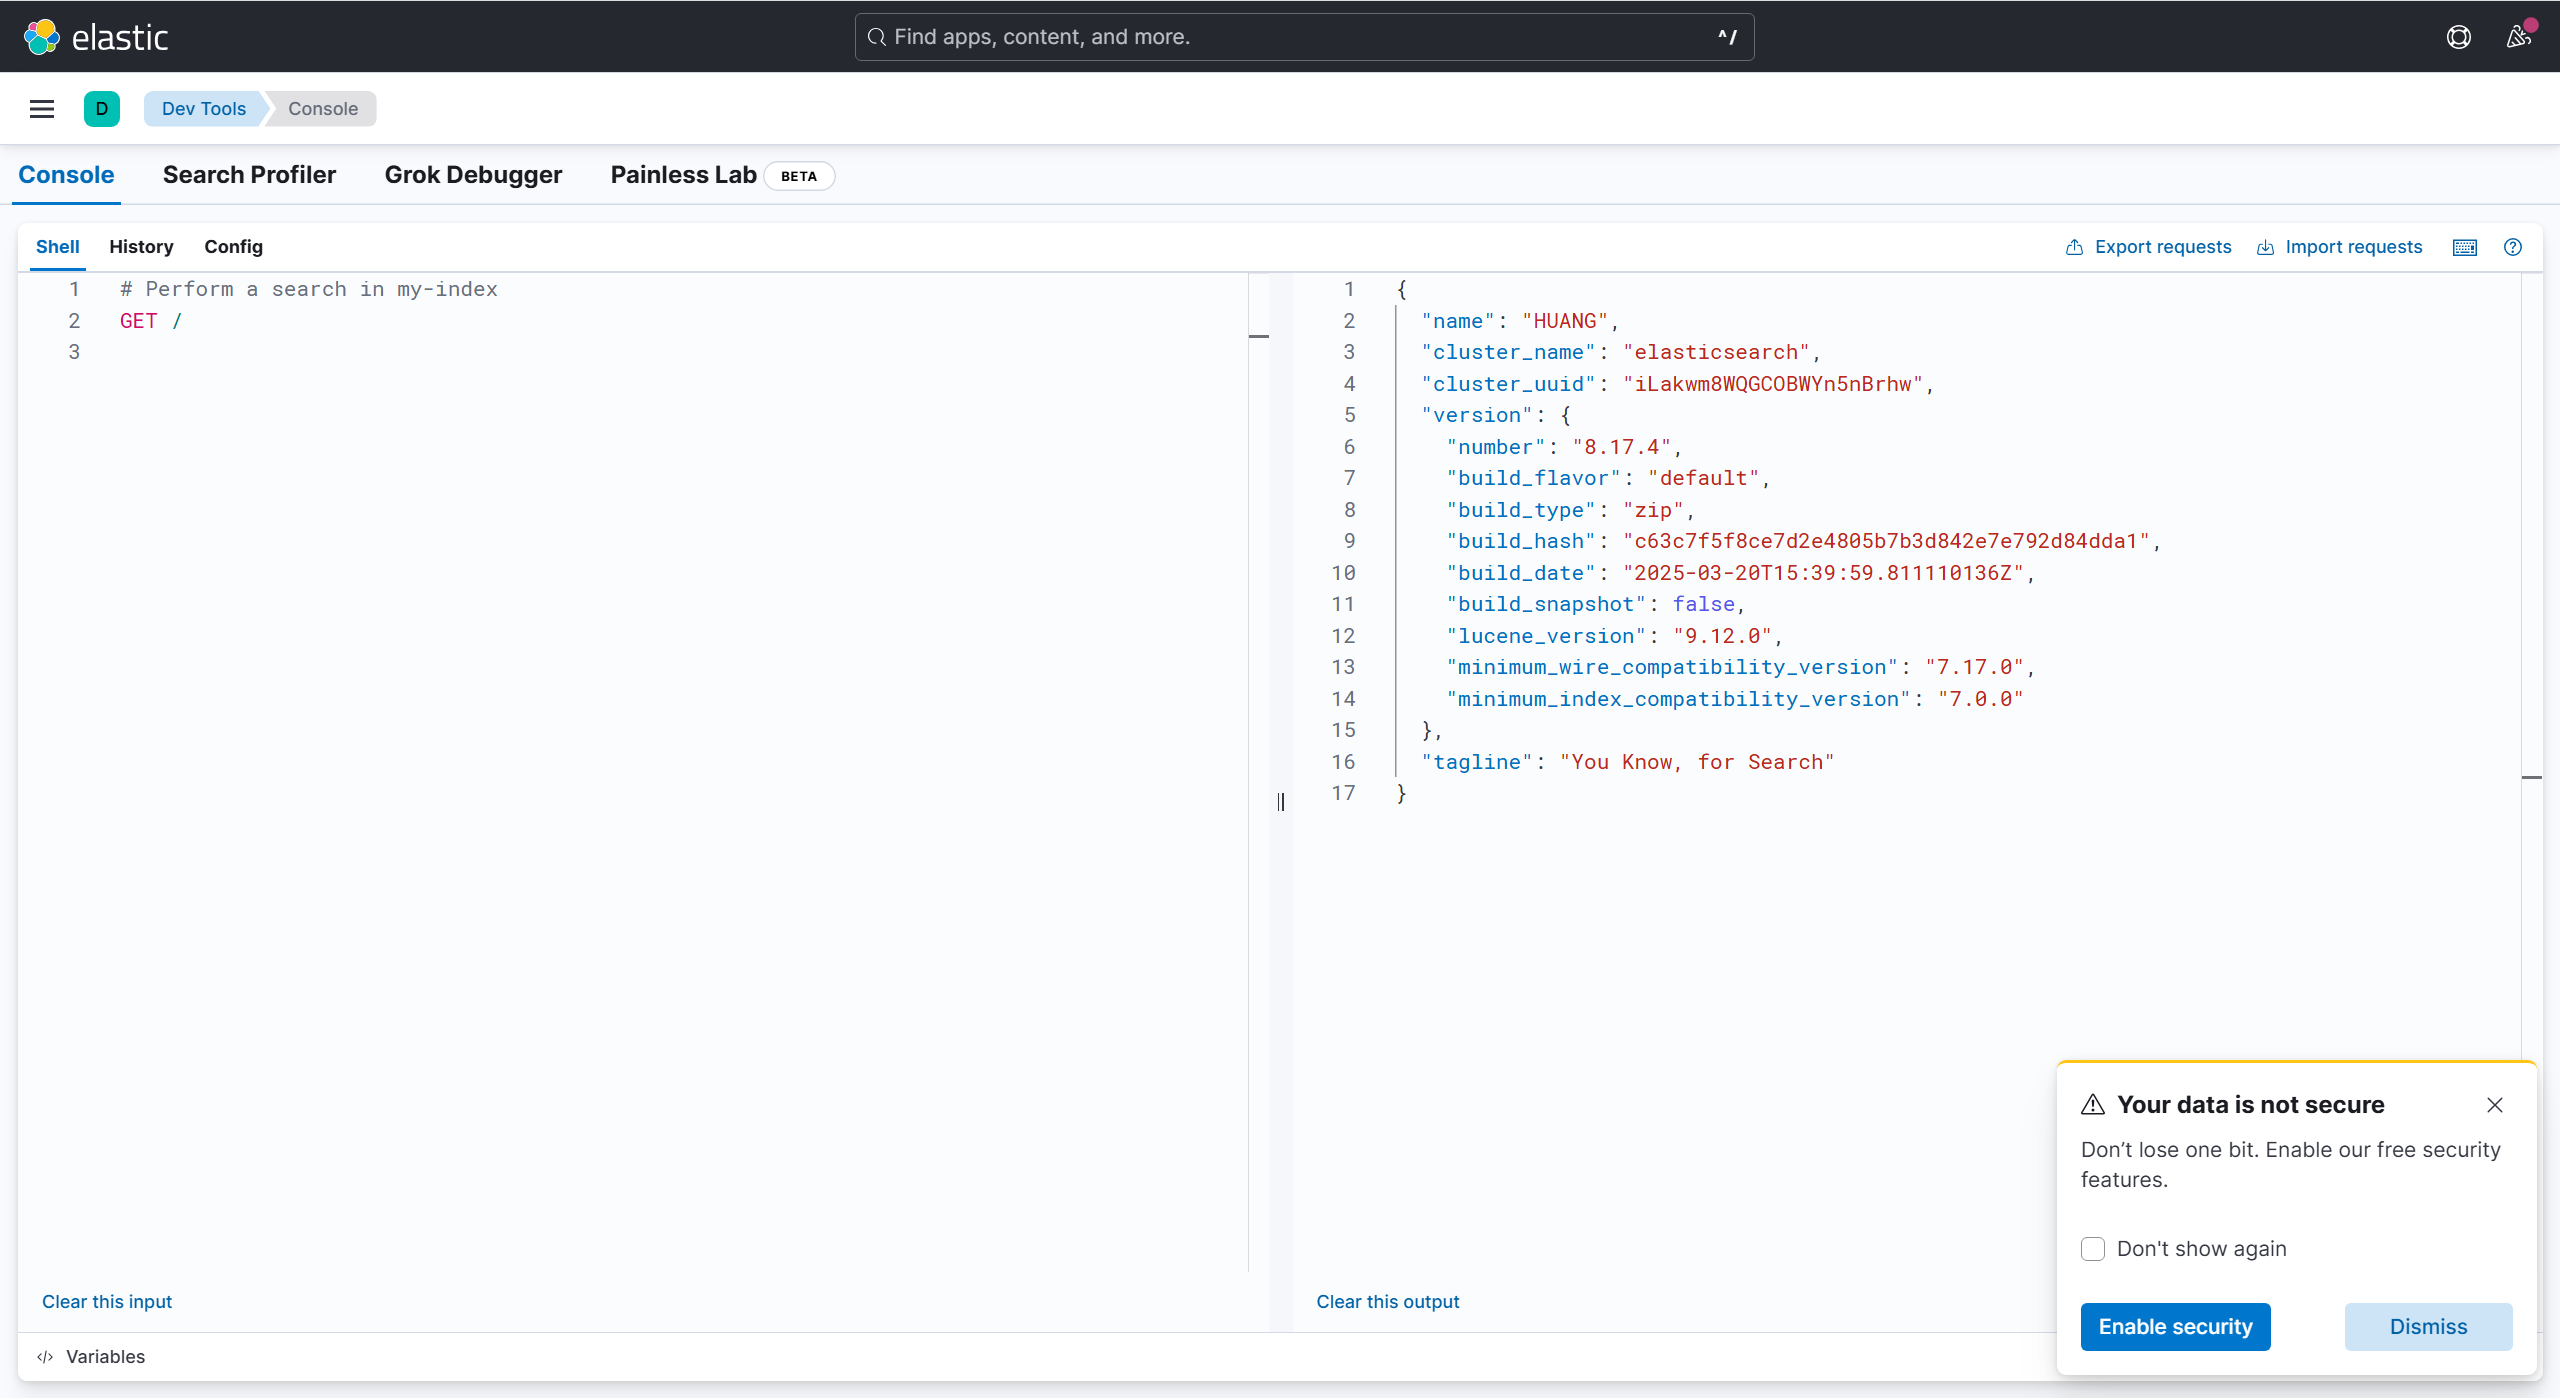The height and width of the screenshot is (1398, 2560).
Task: Click the panel resize divider handle
Action: point(1281,802)
